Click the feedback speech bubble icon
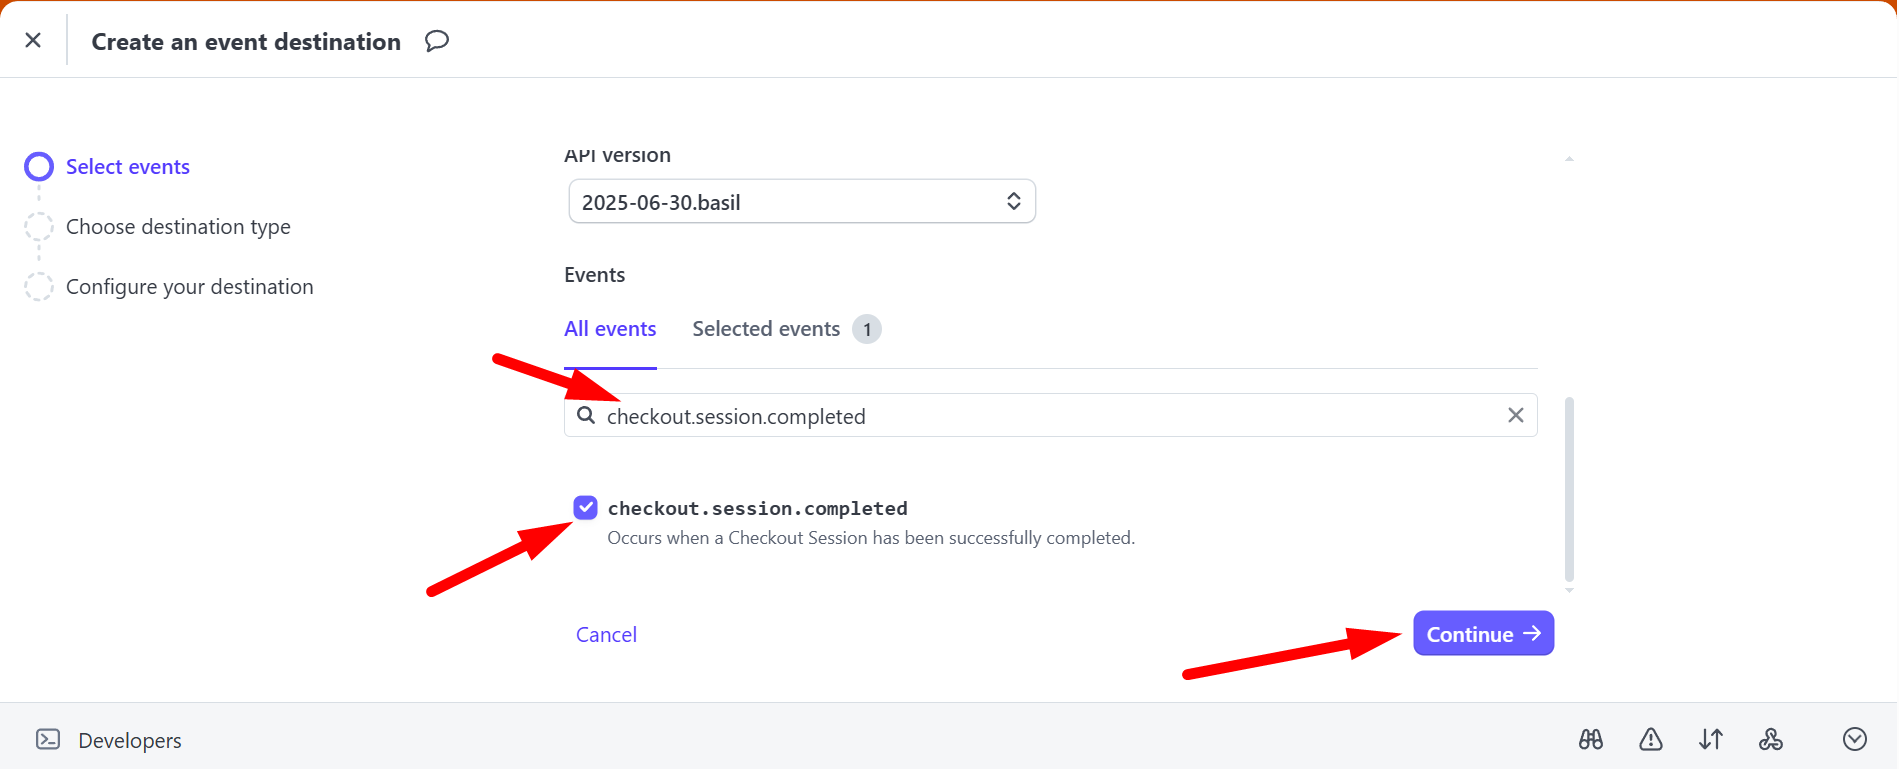Viewport: 1899px width, 769px height. tap(436, 41)
